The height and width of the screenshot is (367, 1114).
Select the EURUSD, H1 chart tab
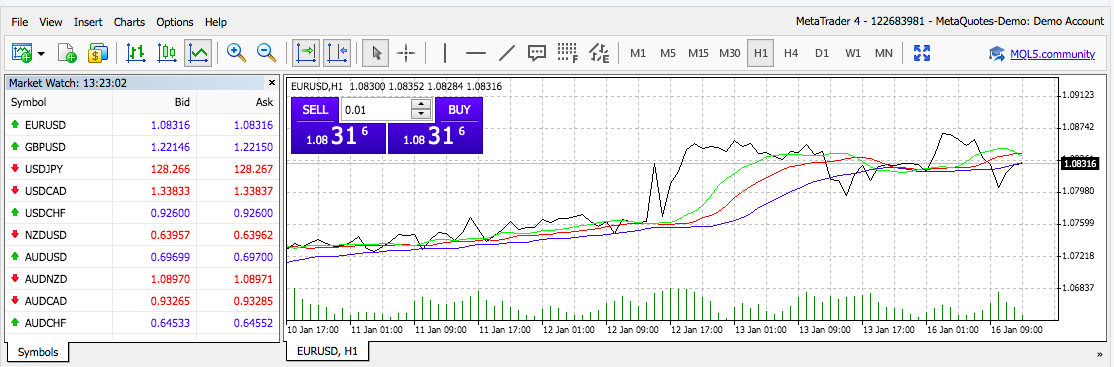pos(328,351)
